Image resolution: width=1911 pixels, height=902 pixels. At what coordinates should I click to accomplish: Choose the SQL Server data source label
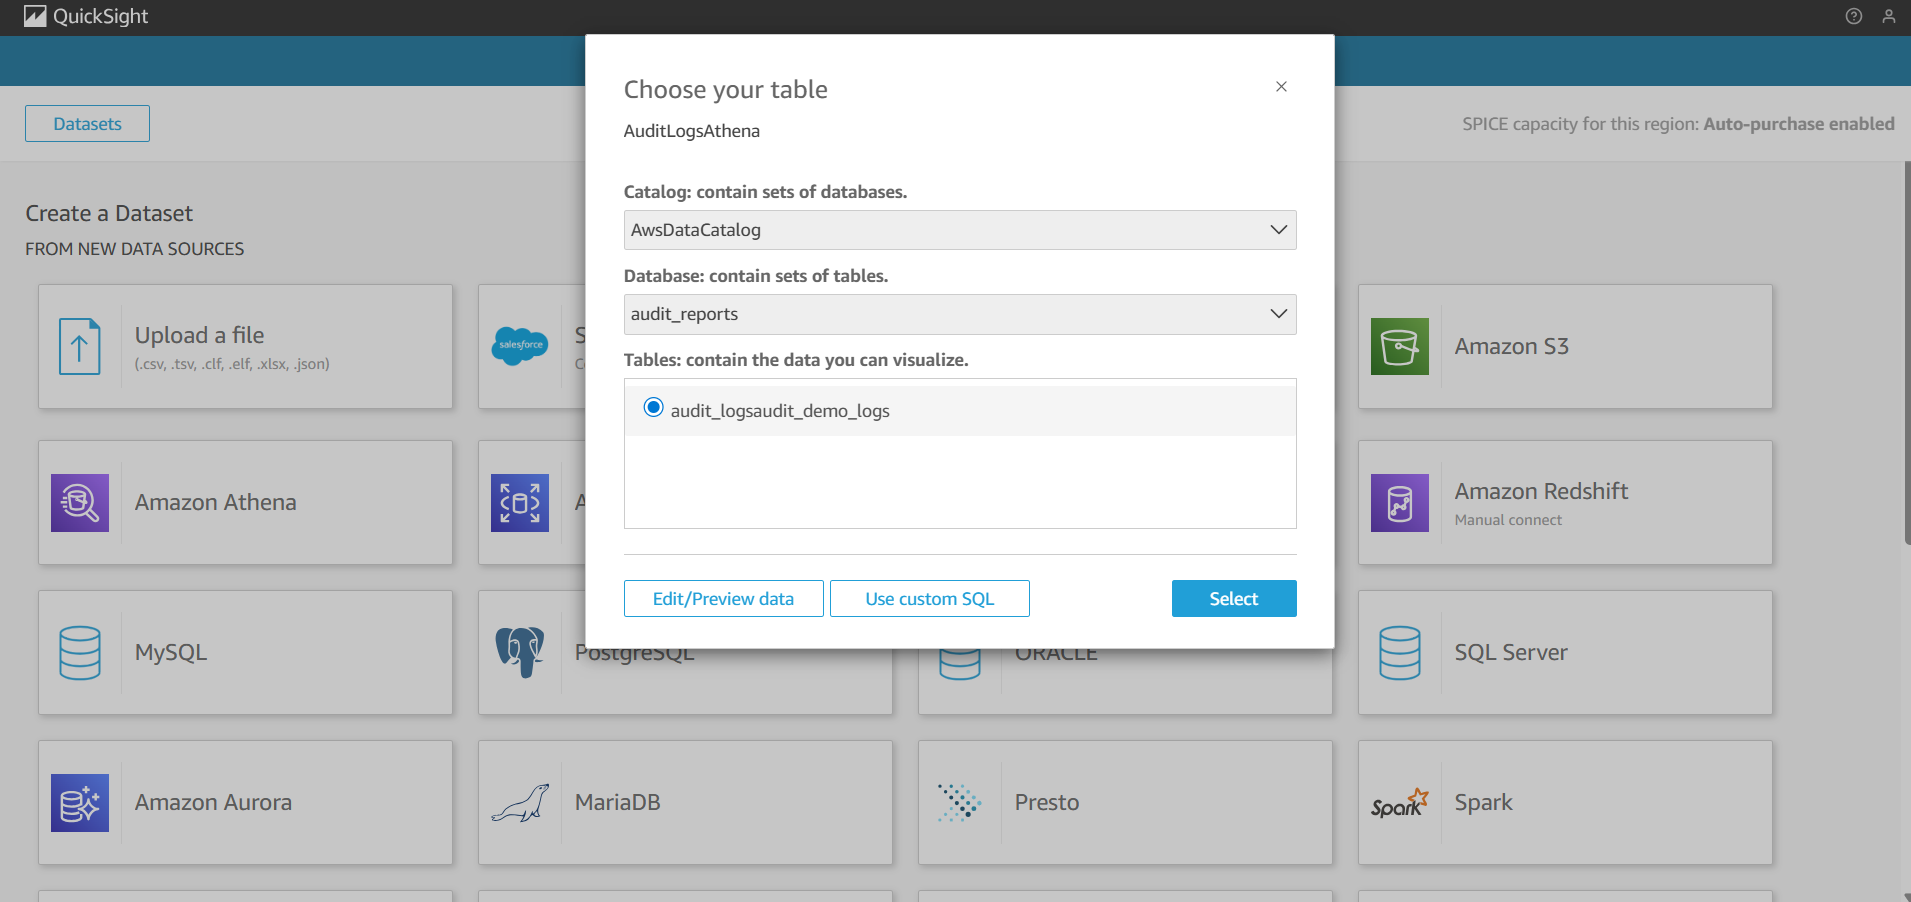[x=1511, y=652]
